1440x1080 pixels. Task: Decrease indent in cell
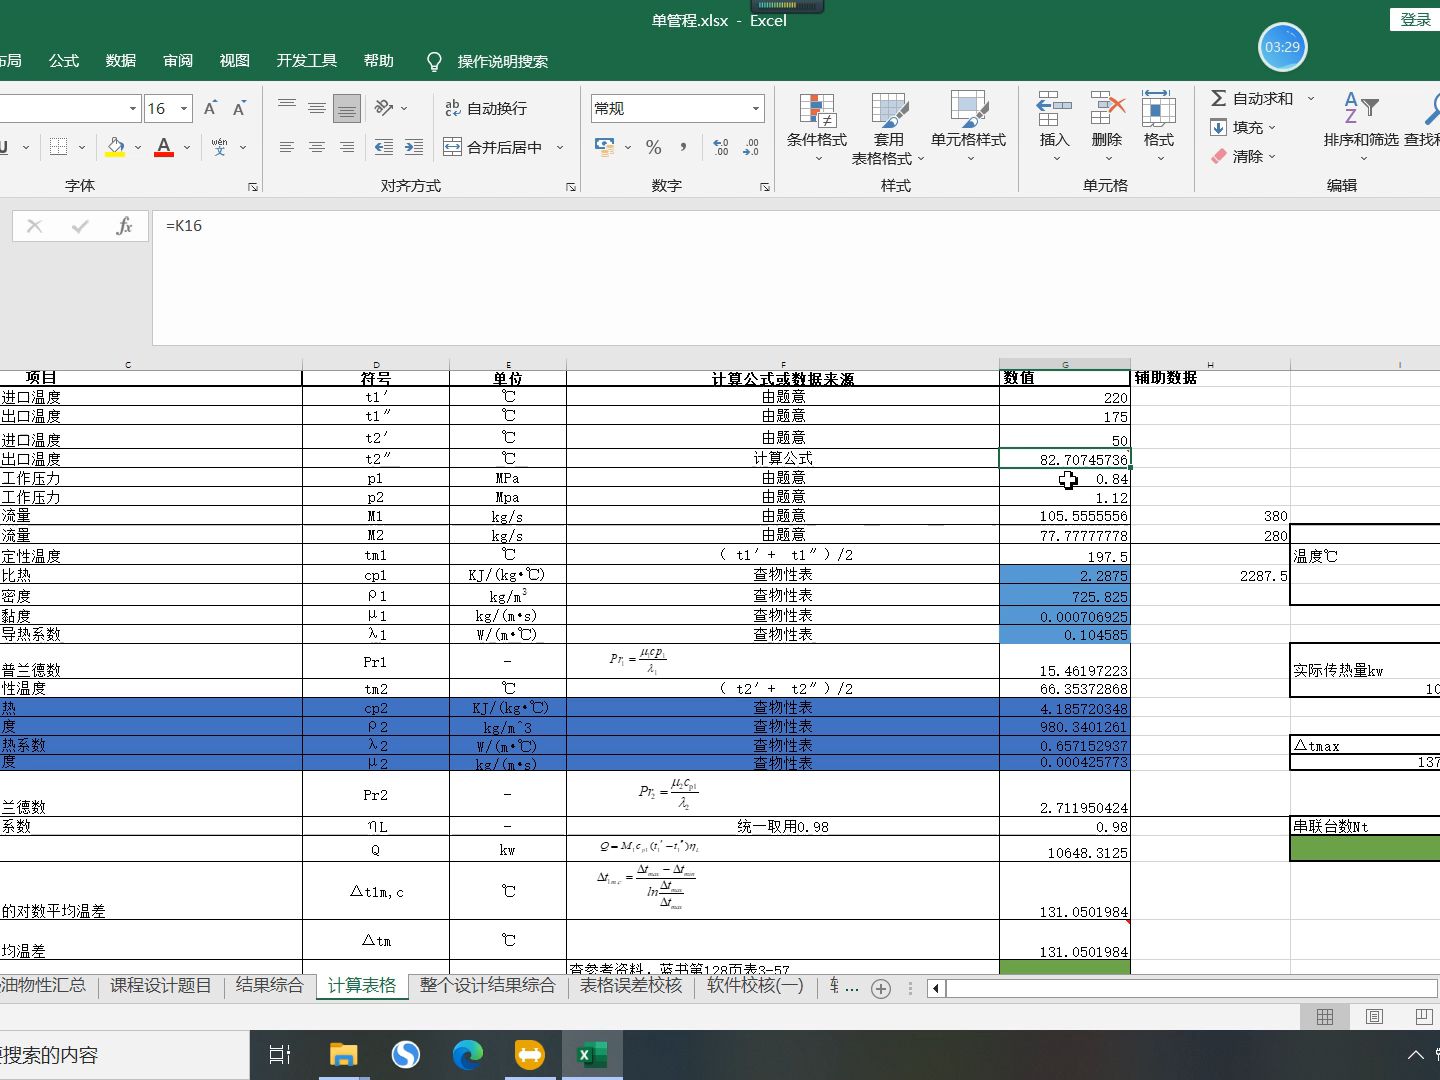(x=384, y=147)
